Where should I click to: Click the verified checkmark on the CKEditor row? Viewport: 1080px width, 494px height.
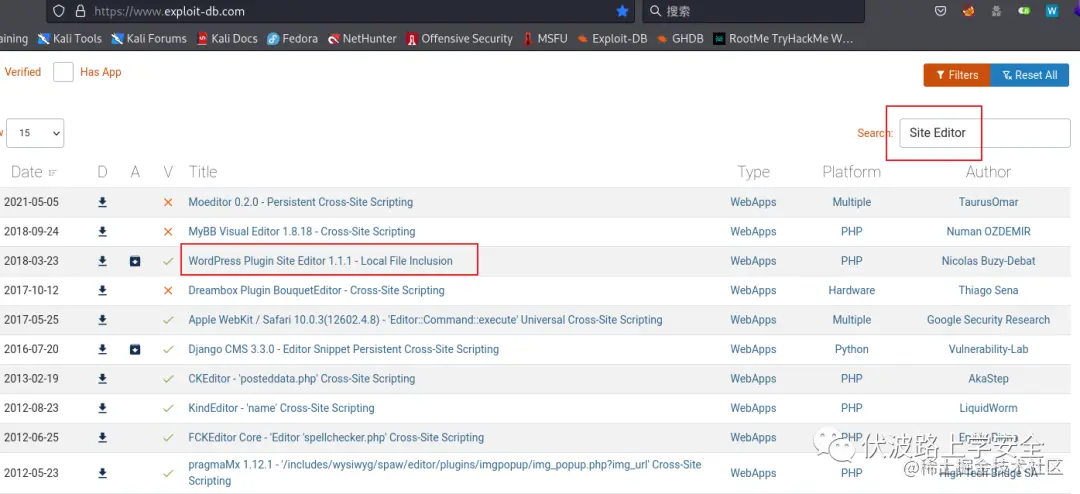click(167, 379)
